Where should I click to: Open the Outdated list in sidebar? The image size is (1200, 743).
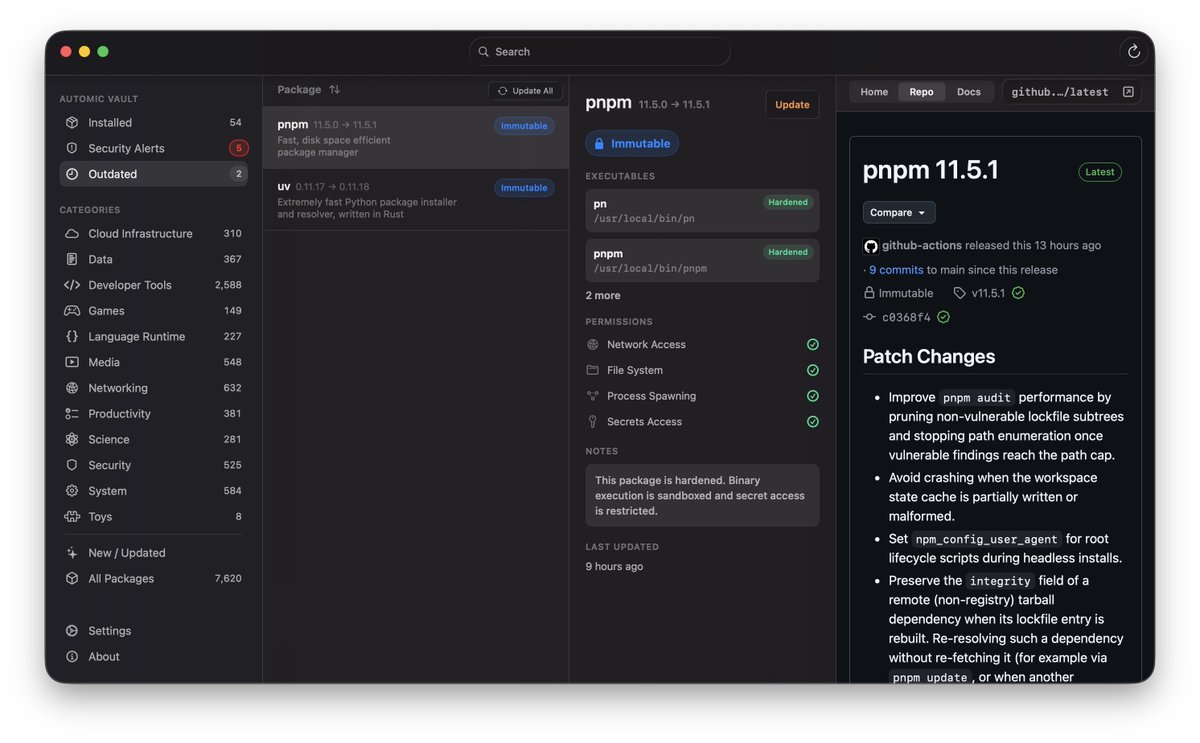(x=153, y=174)
